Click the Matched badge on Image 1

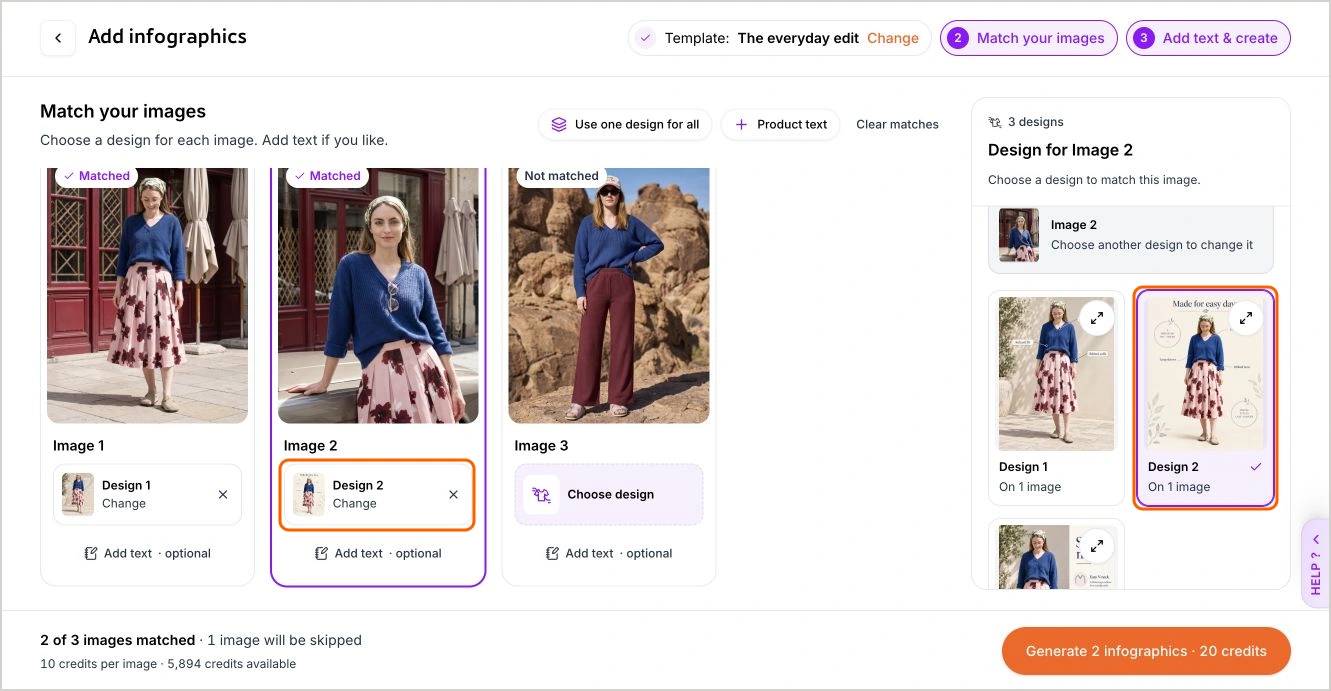tap(96, 176)
